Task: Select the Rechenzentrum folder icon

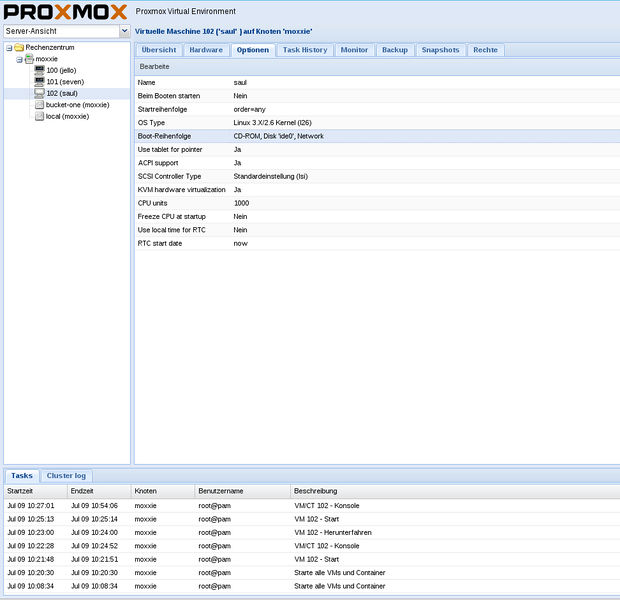Action: click(19, 47)
